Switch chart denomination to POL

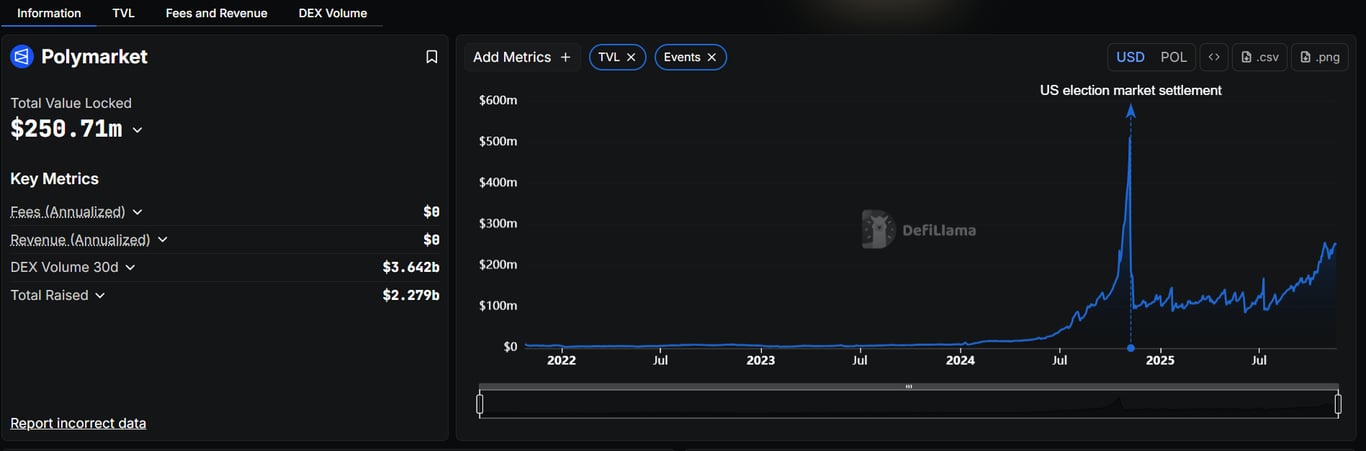[1174, 57]
